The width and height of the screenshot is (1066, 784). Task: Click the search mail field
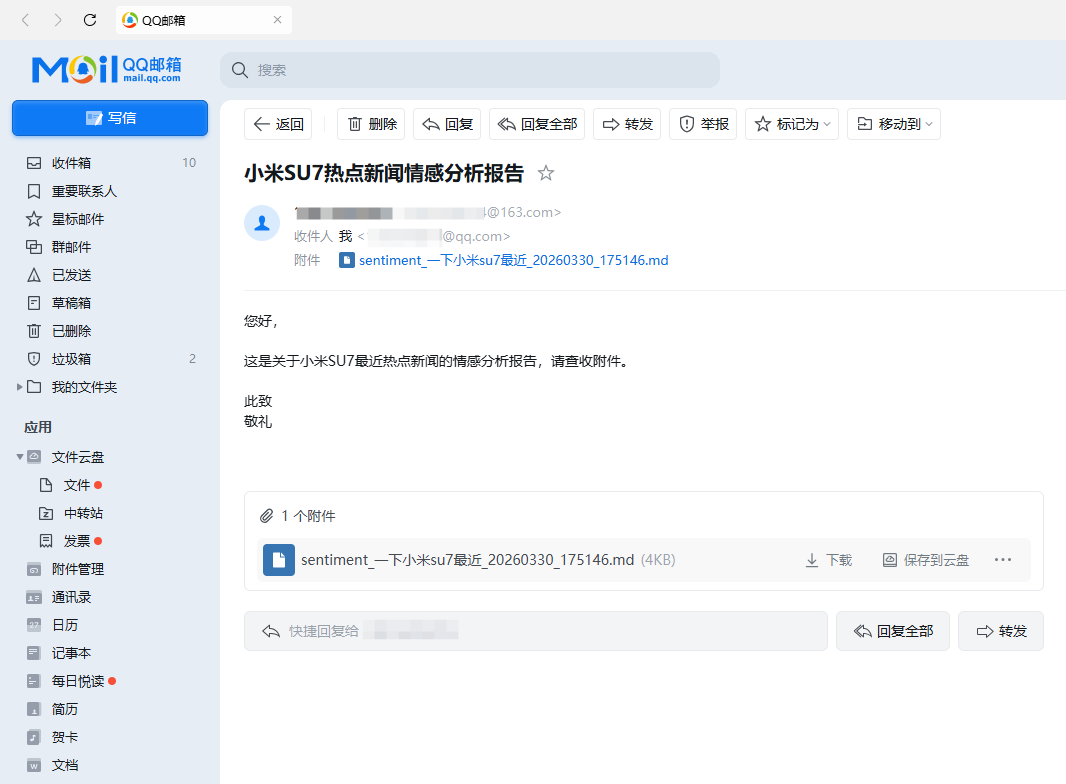pyautogui.click(x=470, y=70)
